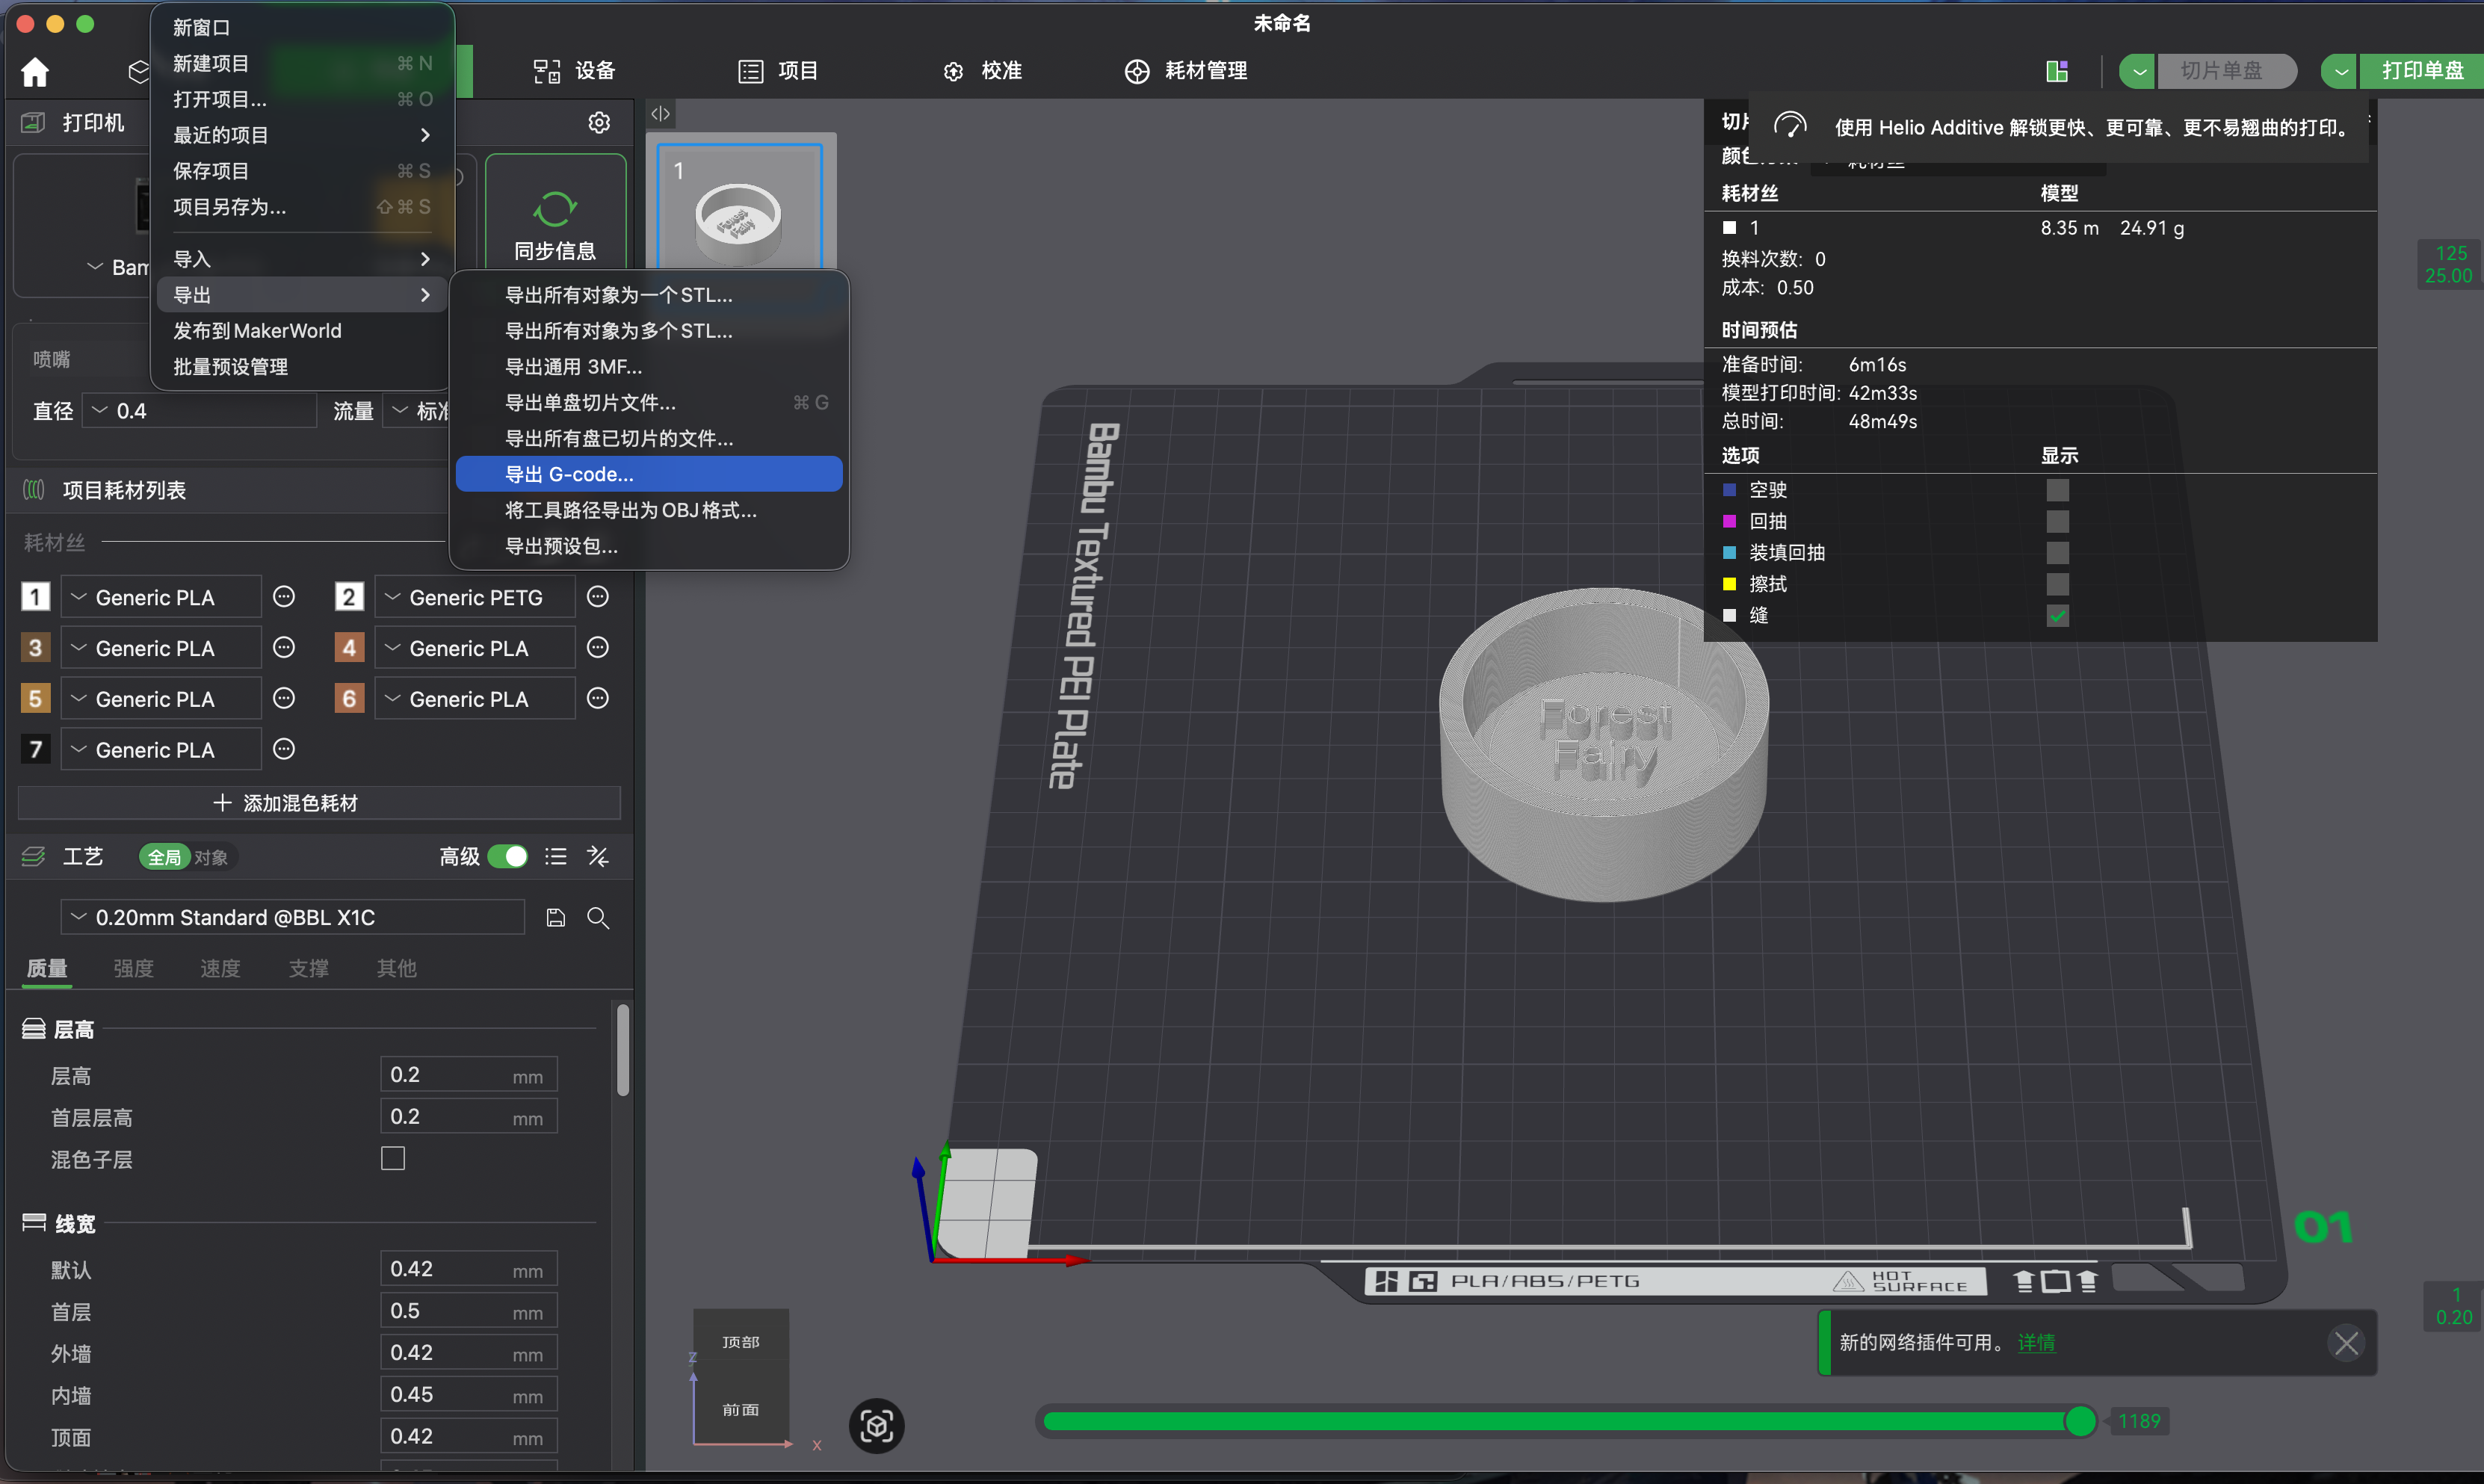Expand print plate dropdown arrow

tap(2341, 71)
